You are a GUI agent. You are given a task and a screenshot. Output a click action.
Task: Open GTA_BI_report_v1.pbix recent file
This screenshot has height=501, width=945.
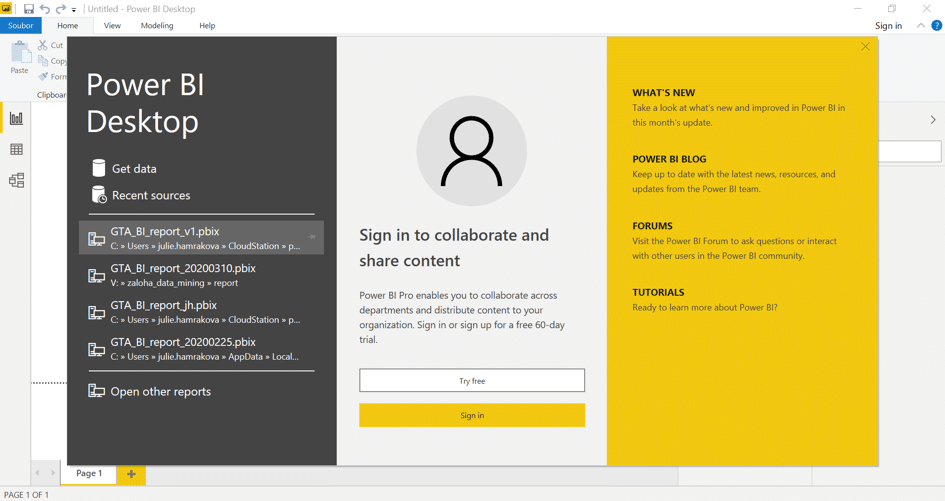201,238
